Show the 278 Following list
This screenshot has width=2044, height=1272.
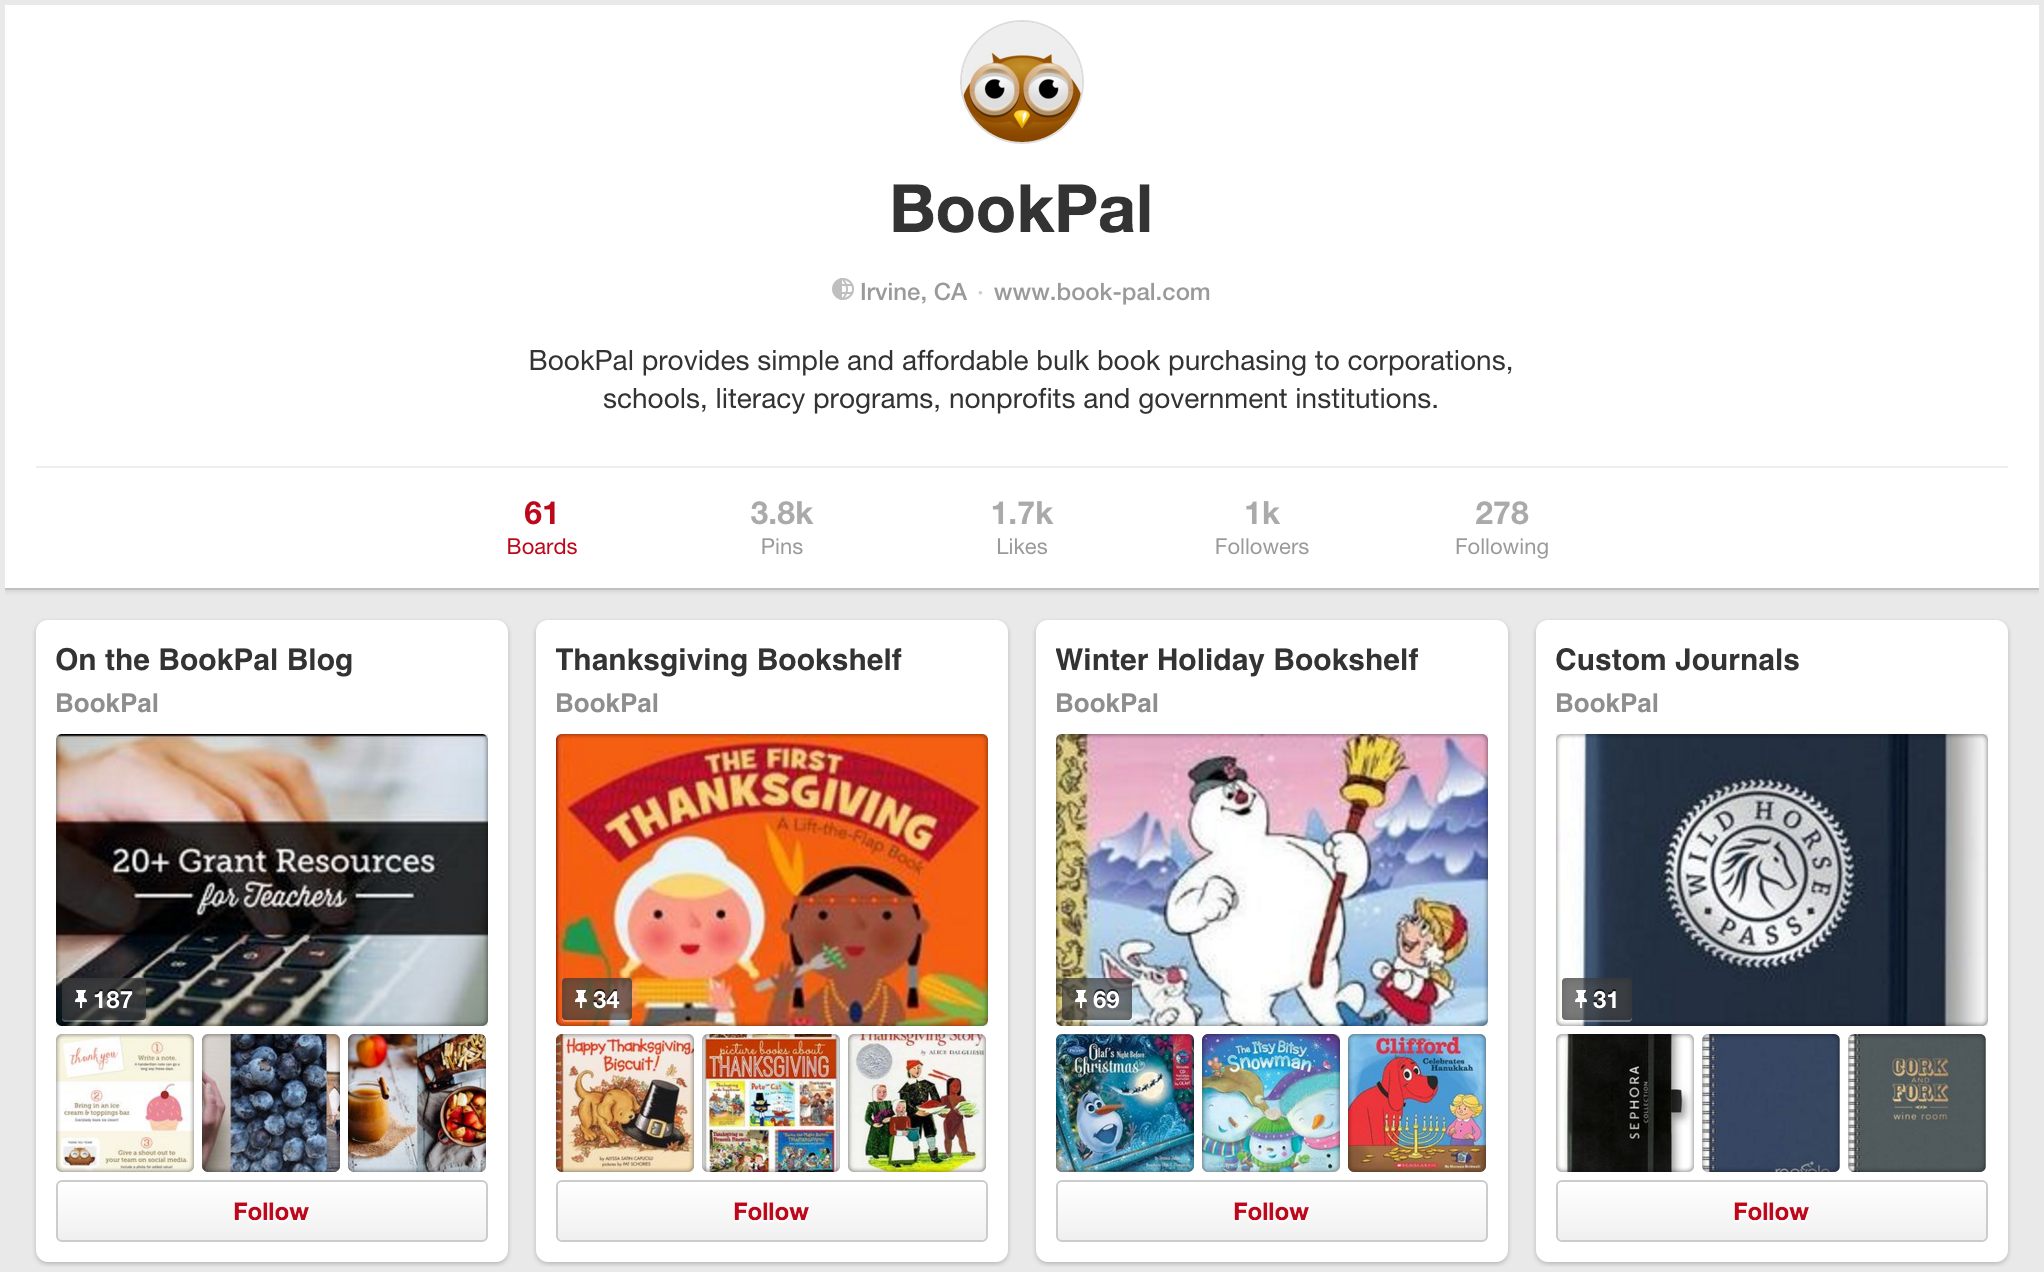(x=1501, y=528)
